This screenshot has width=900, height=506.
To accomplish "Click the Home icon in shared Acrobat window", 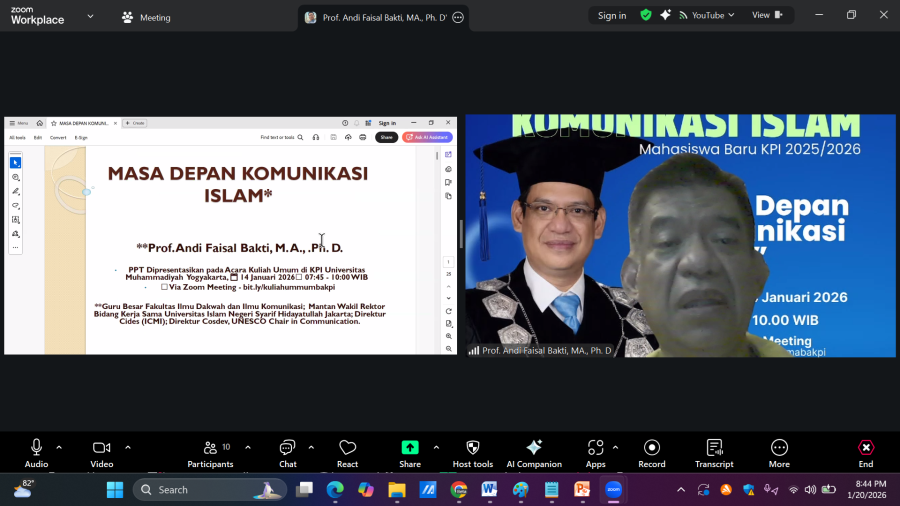I will pos(40,123).
